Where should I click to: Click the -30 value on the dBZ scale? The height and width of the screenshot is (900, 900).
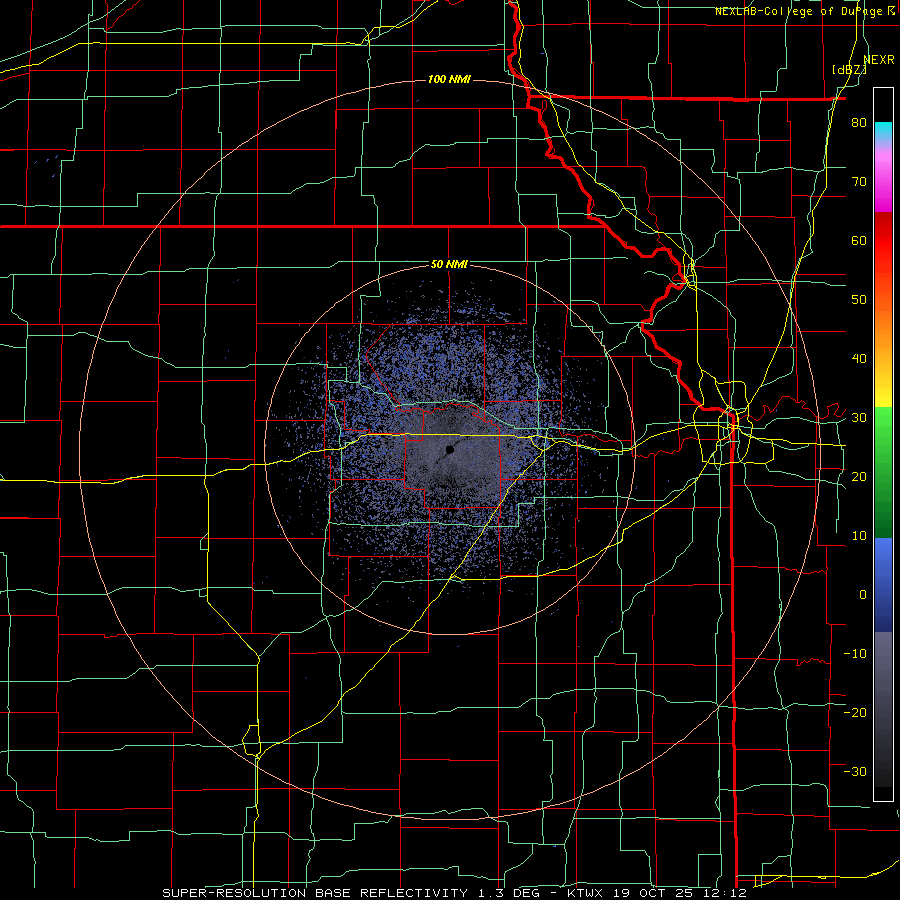[855, 771]
